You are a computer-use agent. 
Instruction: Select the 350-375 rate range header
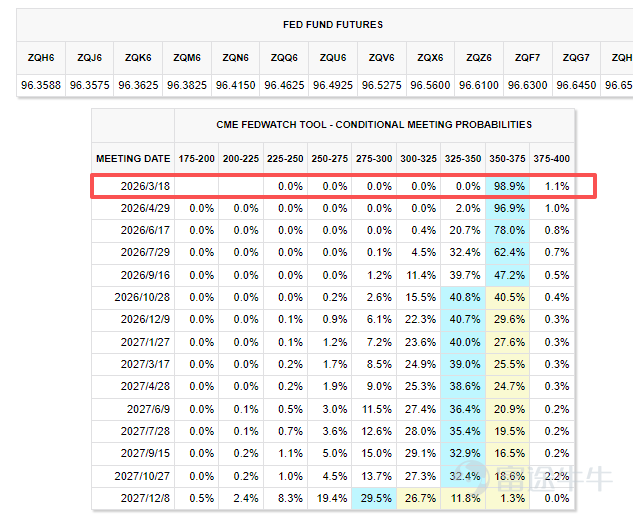click(507, 159)
